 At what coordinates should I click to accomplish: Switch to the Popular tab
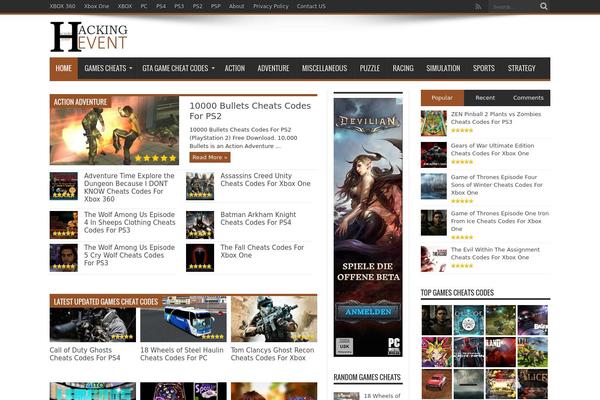click(x=442, y=98)
